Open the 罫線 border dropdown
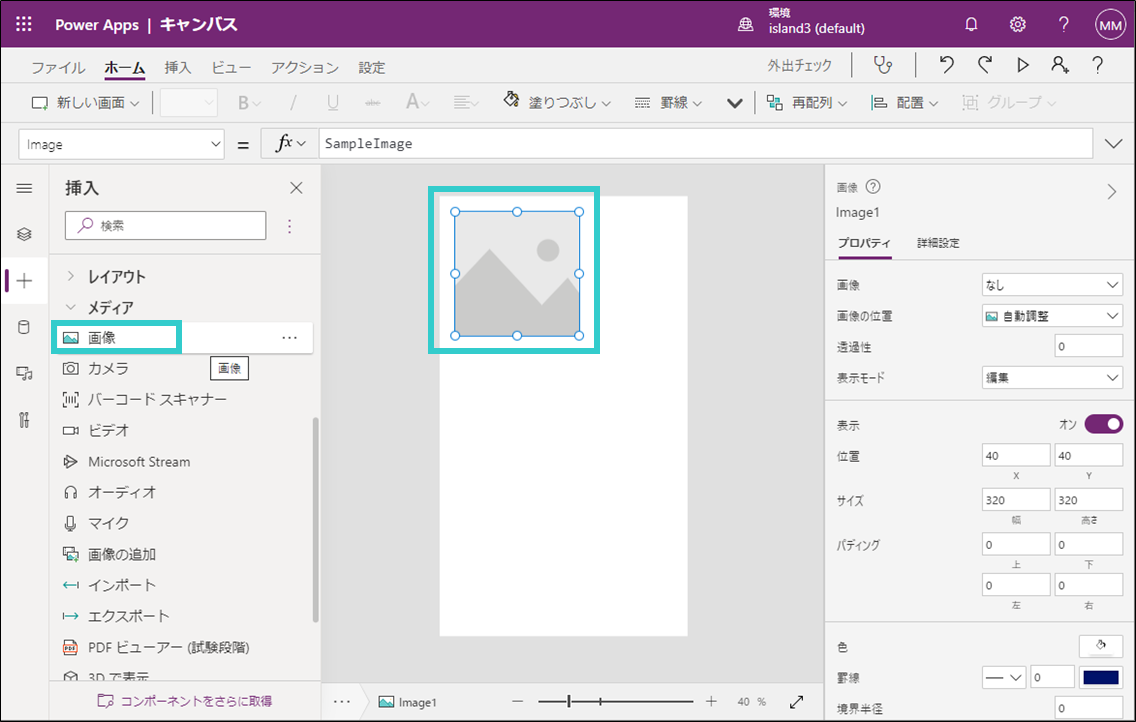The height and width of the screenshot is (722, 1136). tap(668, 103)
